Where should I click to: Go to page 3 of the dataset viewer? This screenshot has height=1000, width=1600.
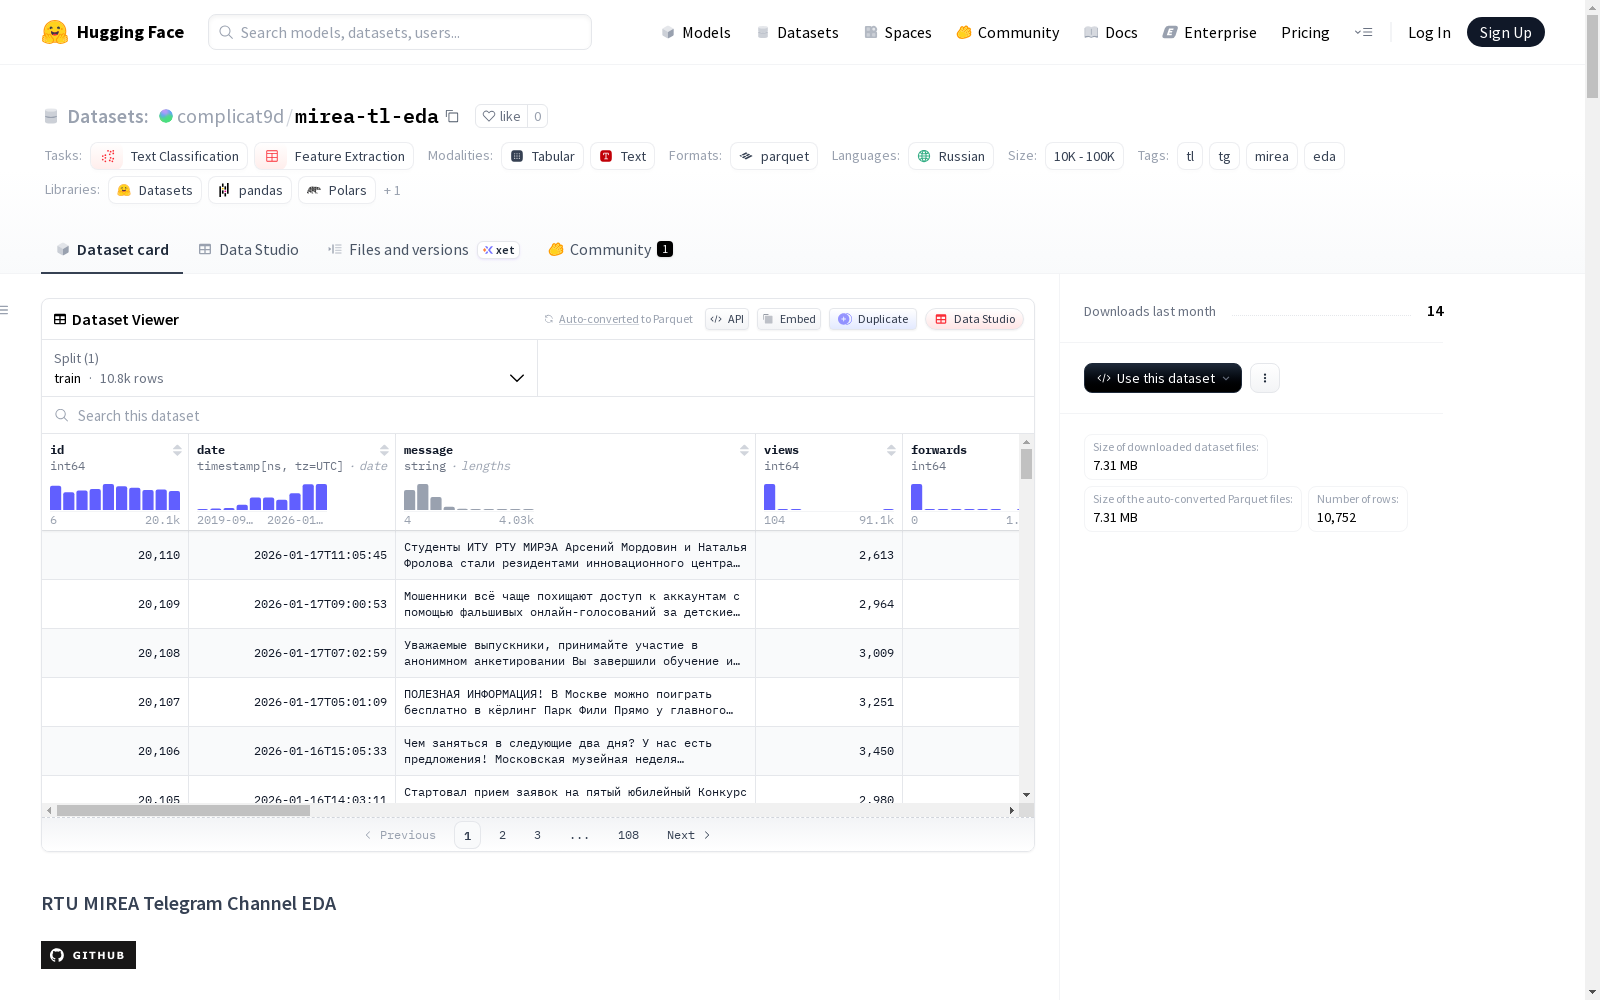(537, 835)
